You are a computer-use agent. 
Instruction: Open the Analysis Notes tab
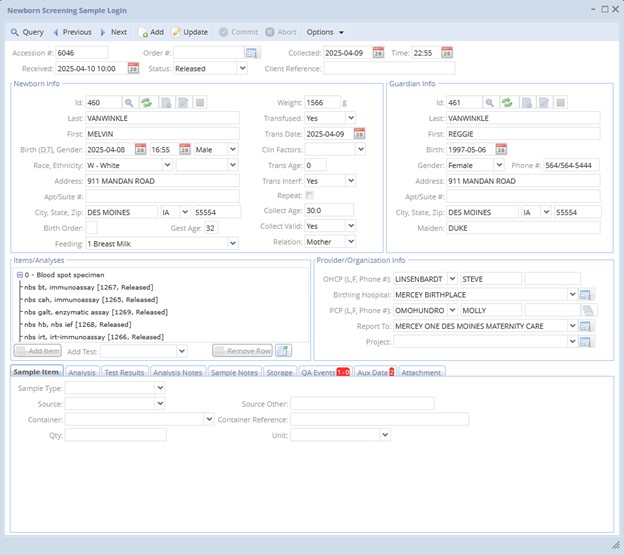[x=178, y=372]
